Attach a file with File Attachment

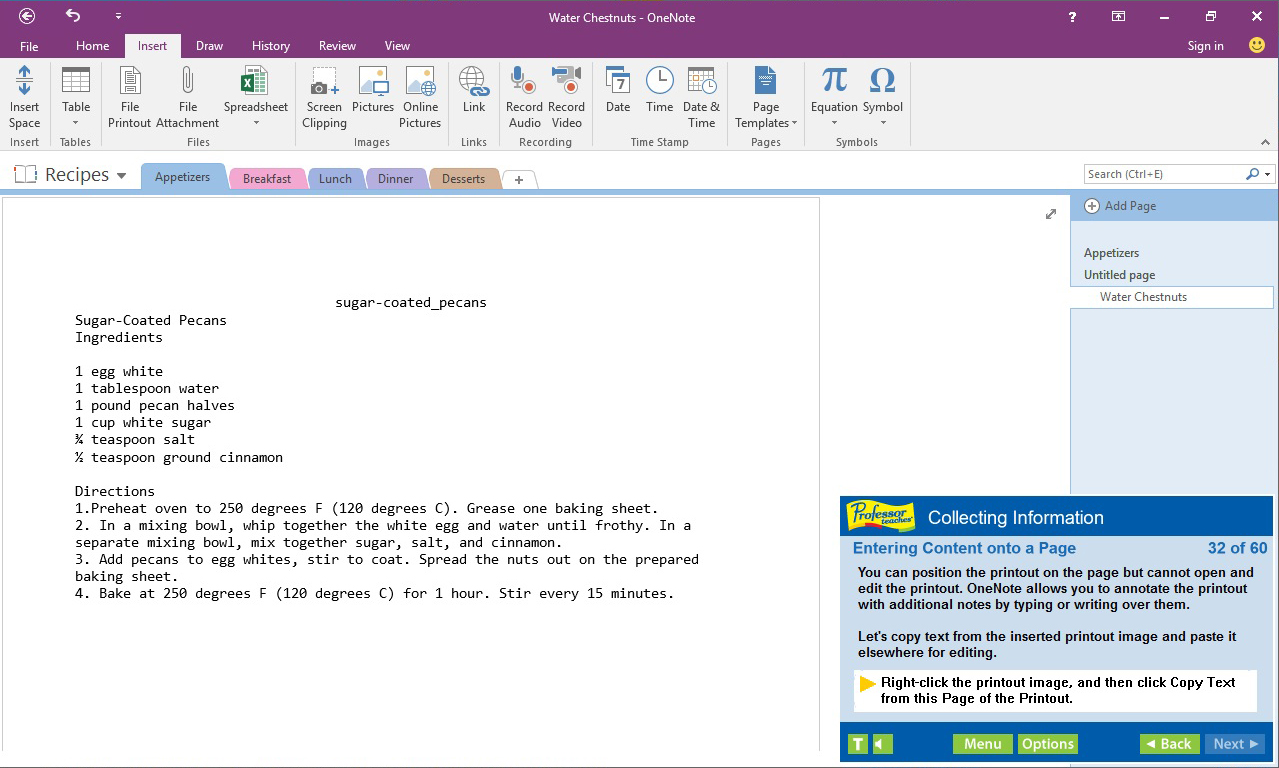click(187, 95)
